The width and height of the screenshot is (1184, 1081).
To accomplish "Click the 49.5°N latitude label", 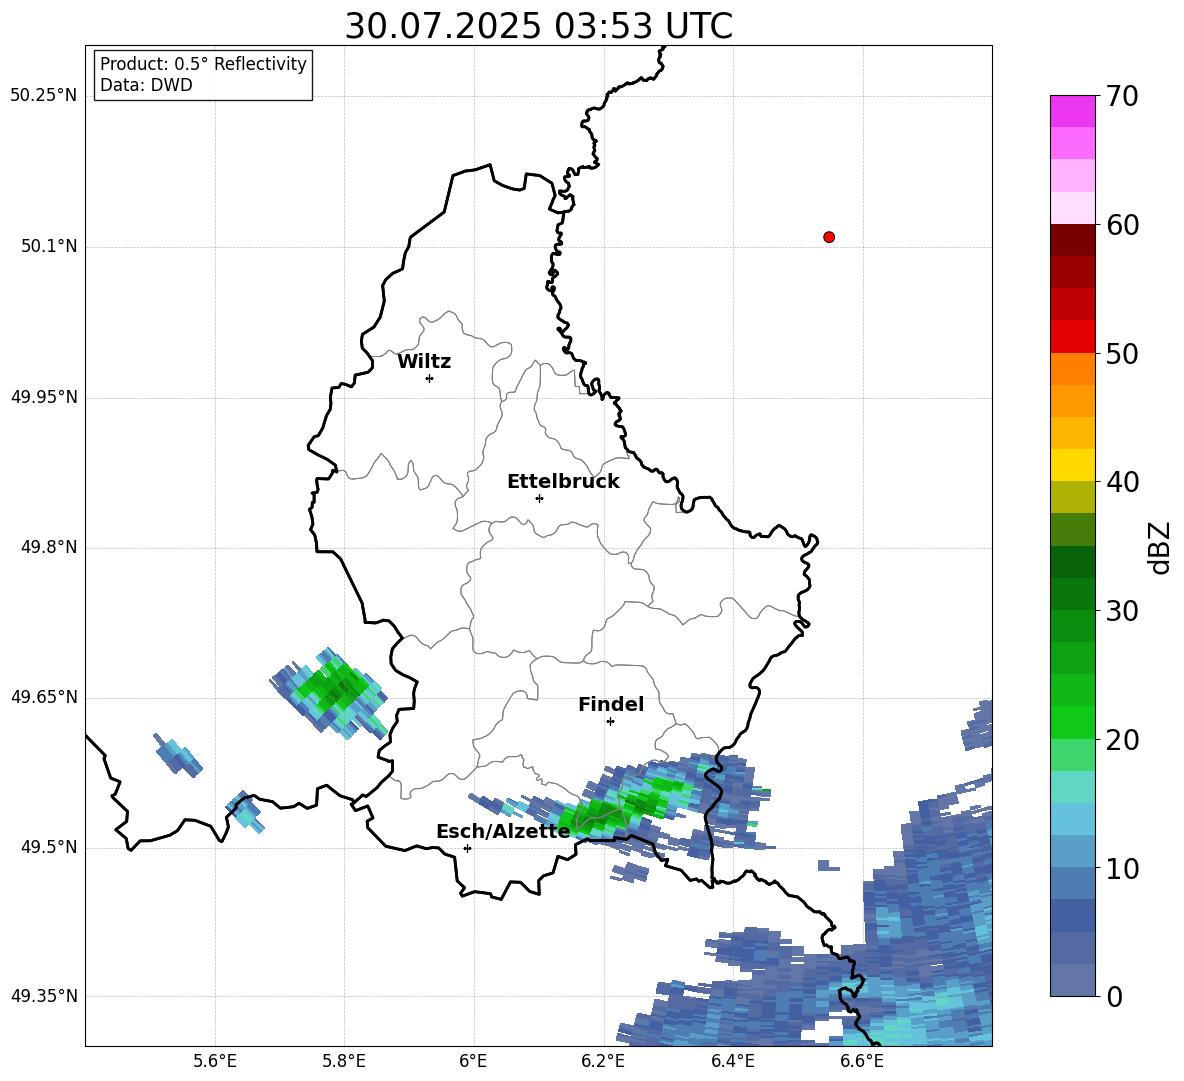I will (48, 847).
